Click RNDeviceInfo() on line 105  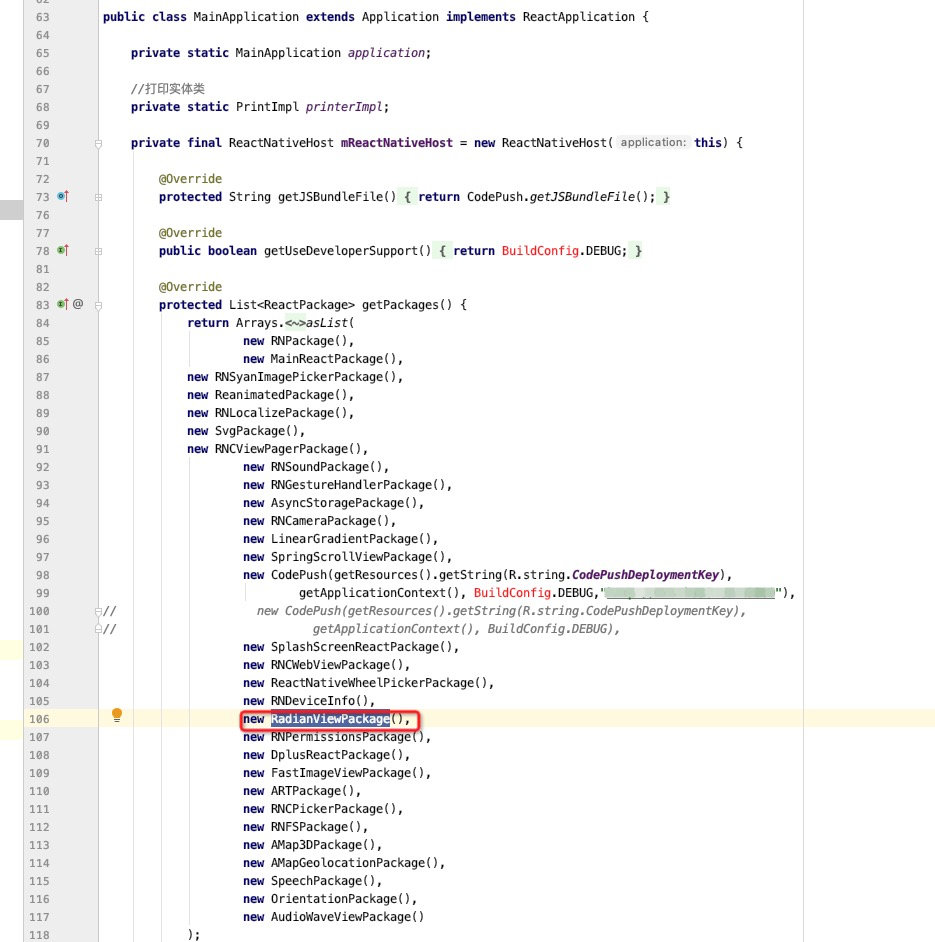pos(320,701)
